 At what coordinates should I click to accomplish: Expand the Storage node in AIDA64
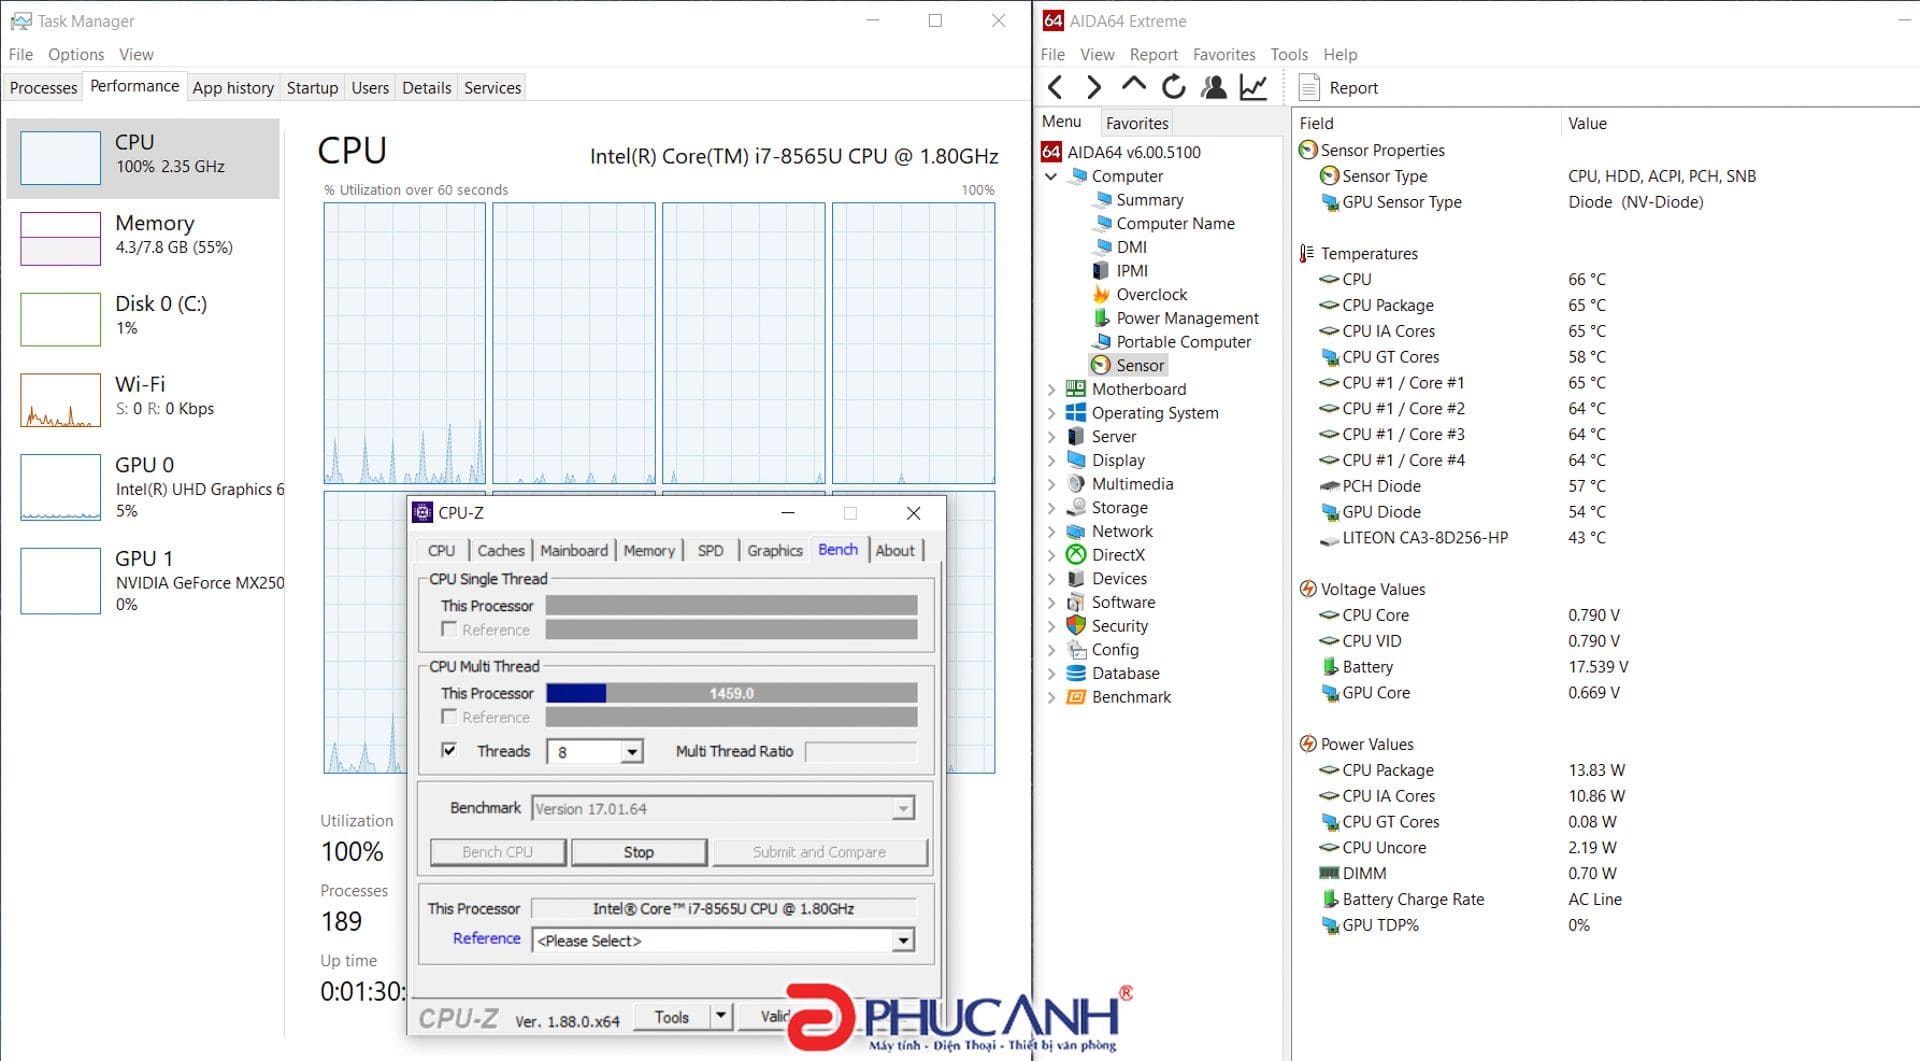1051,508
